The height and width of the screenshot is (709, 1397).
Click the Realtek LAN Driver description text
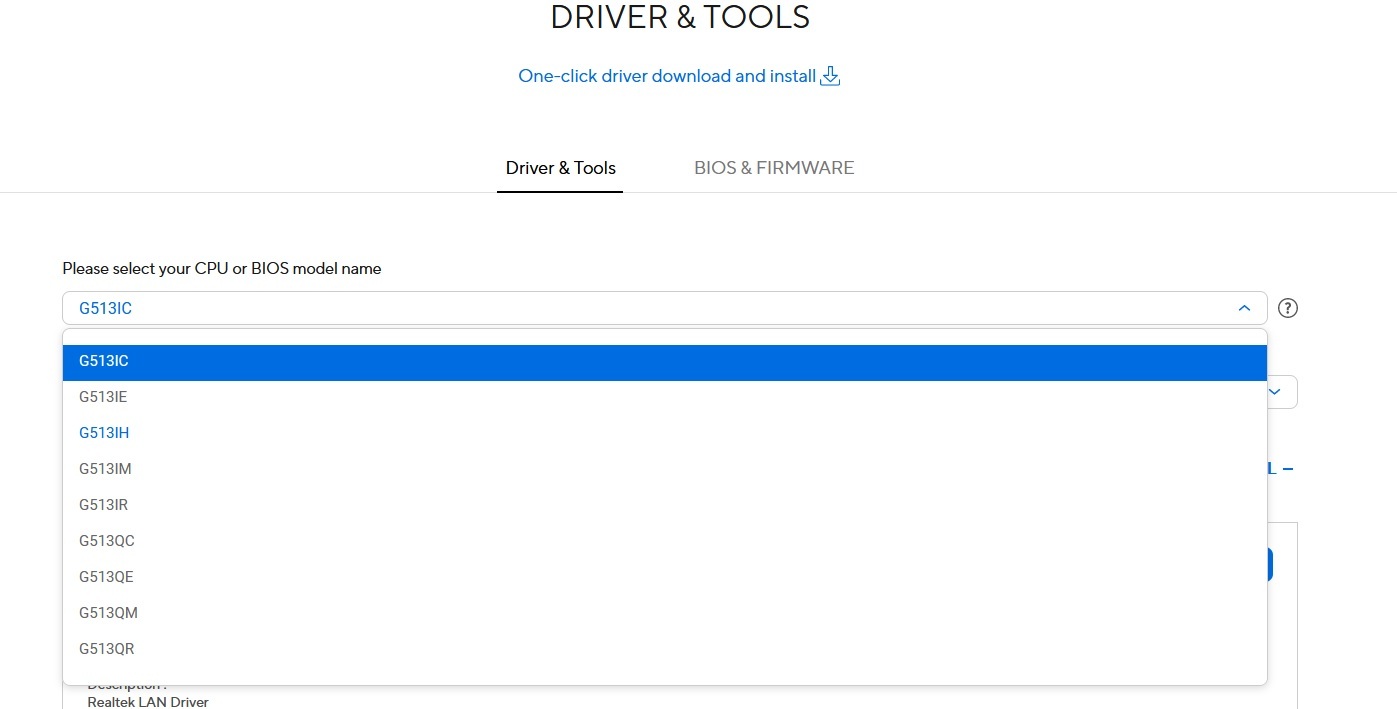(x=148, y=702)
